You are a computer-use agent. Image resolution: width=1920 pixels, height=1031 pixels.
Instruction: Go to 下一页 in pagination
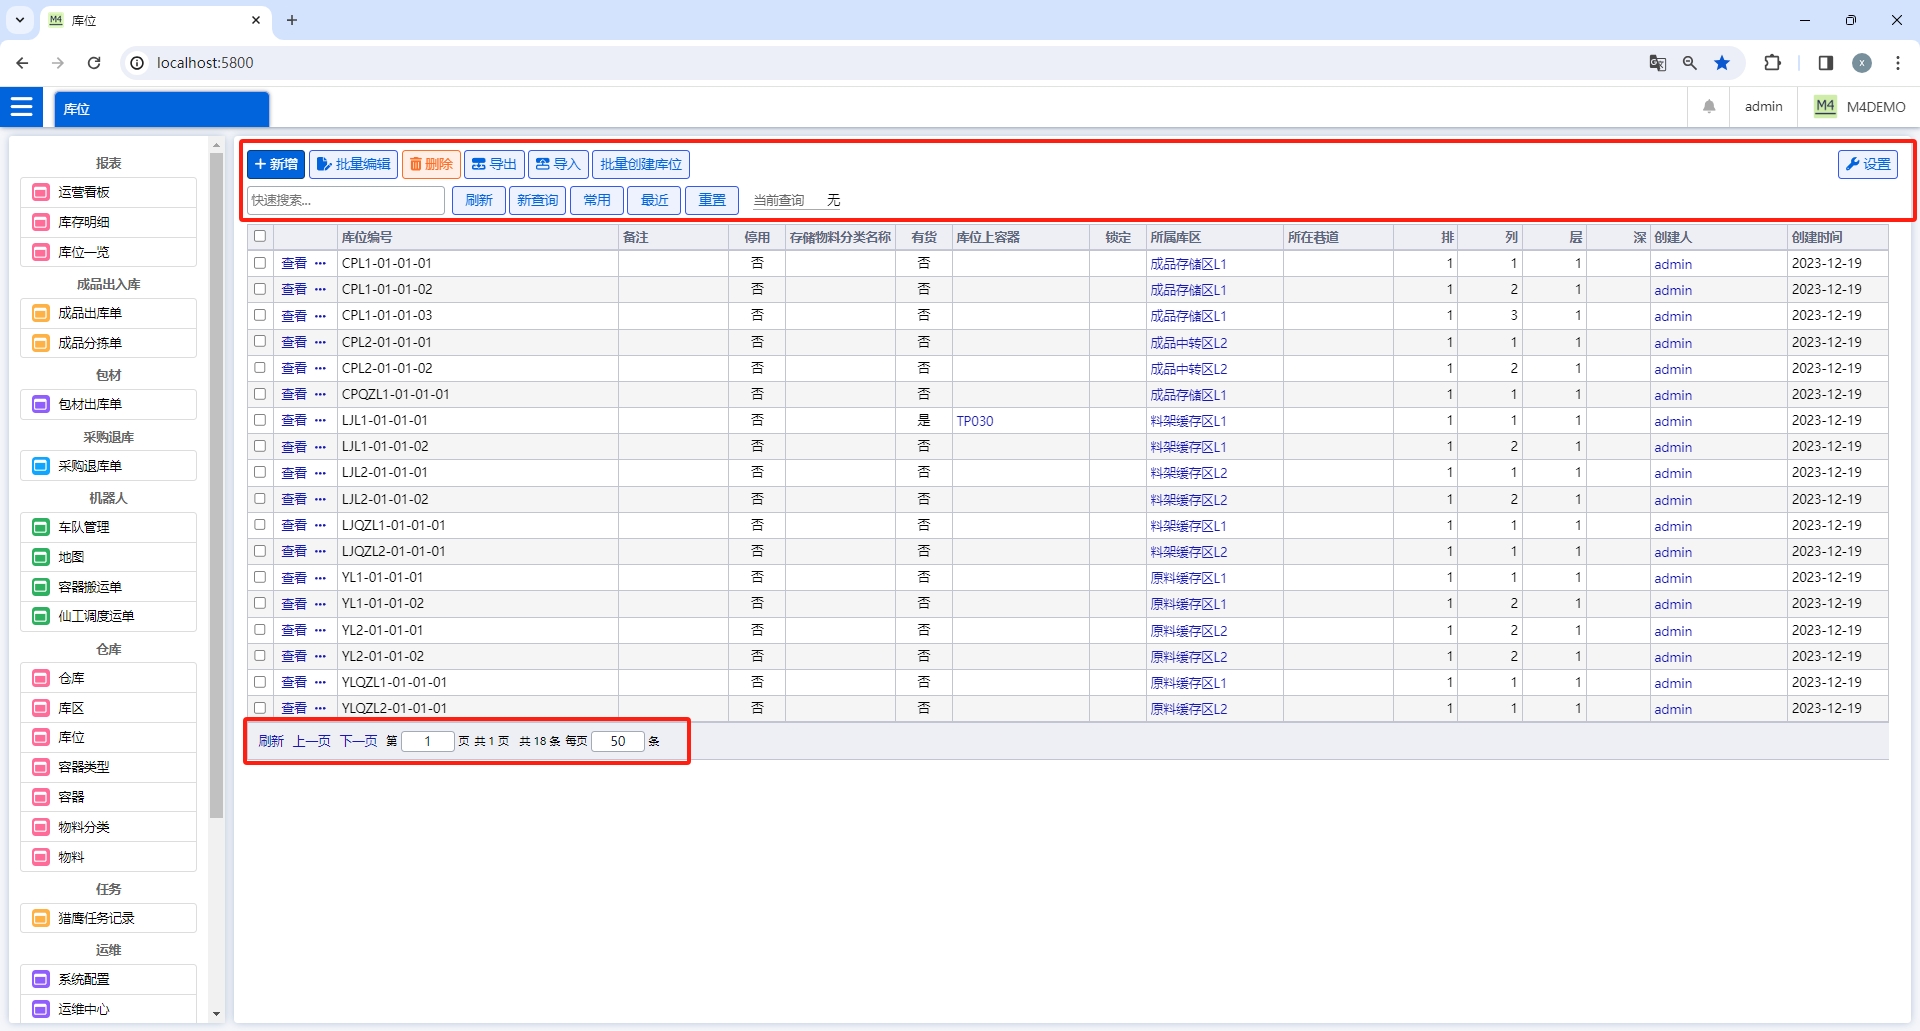(358, 741)
